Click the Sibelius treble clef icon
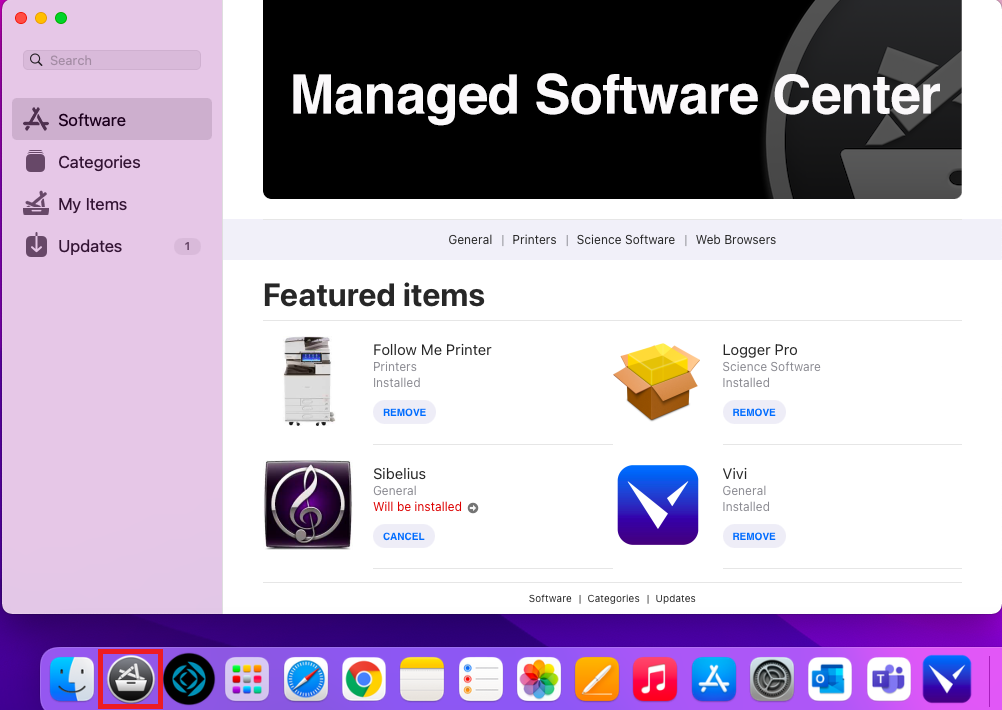This screenshot has width=1002, height=710. [x=308, y=504]
